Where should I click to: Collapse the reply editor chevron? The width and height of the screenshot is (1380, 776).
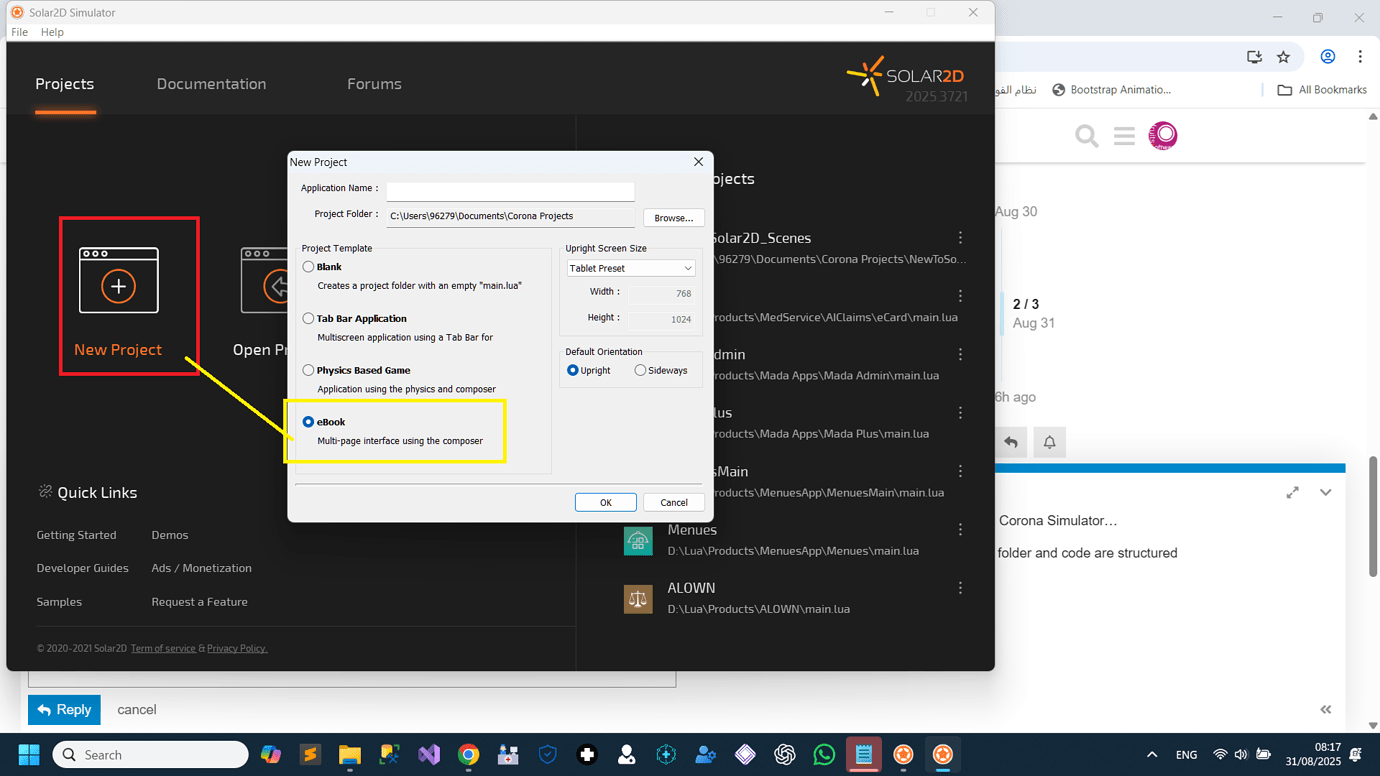coord(1325,493)
